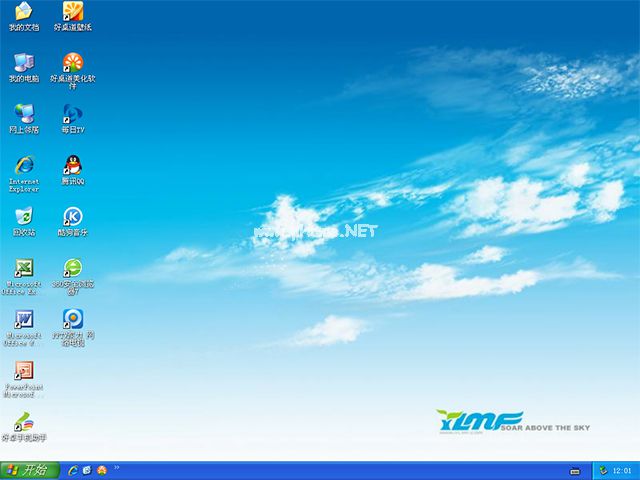Launch PPTV网络电视 shortcut

72,320
